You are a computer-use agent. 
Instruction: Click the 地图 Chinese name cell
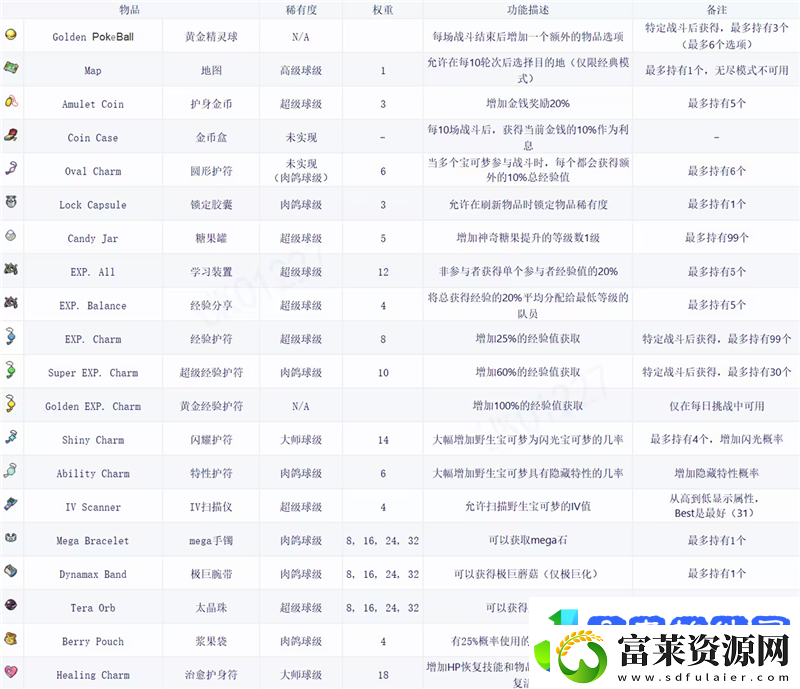pyautogui.click(x=211, y=70)
